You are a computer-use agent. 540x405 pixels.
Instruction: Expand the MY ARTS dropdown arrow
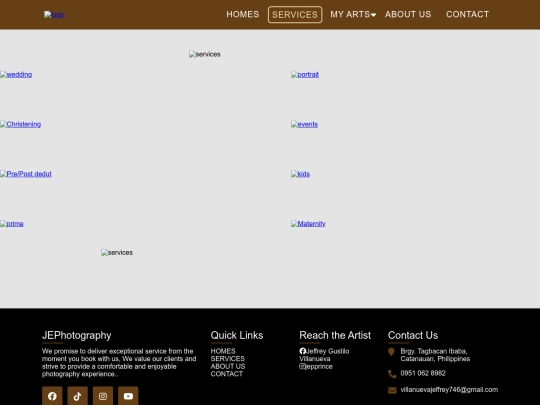(x=373, y=15)
